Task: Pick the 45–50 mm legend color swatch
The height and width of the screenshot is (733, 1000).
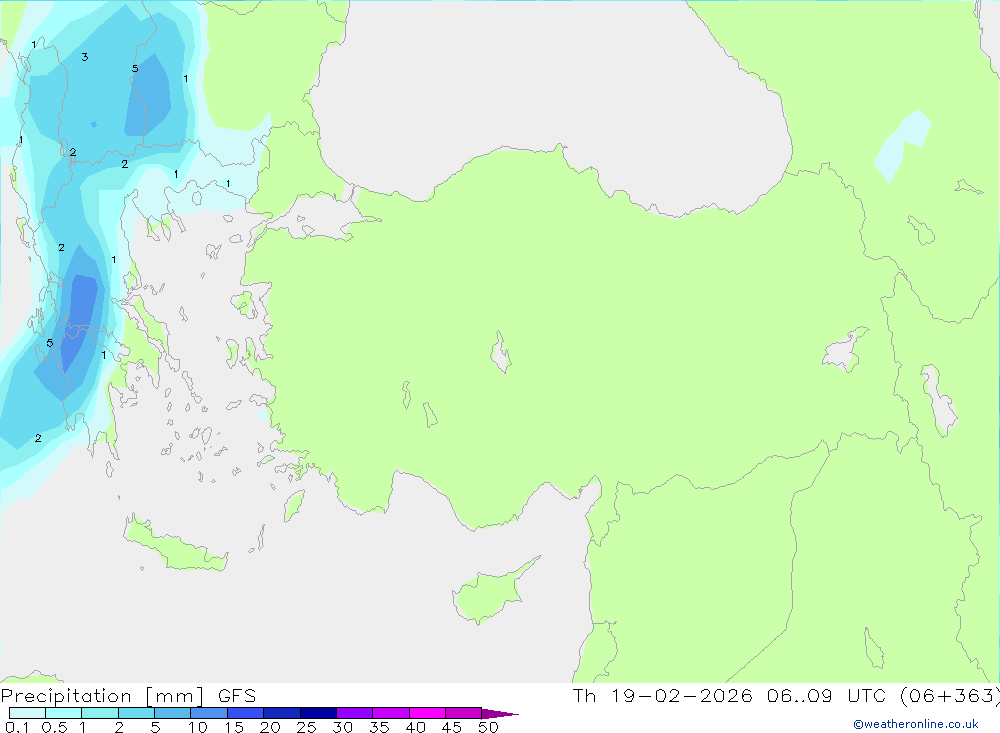Action: pyautogui.click(x=463, y=713)
